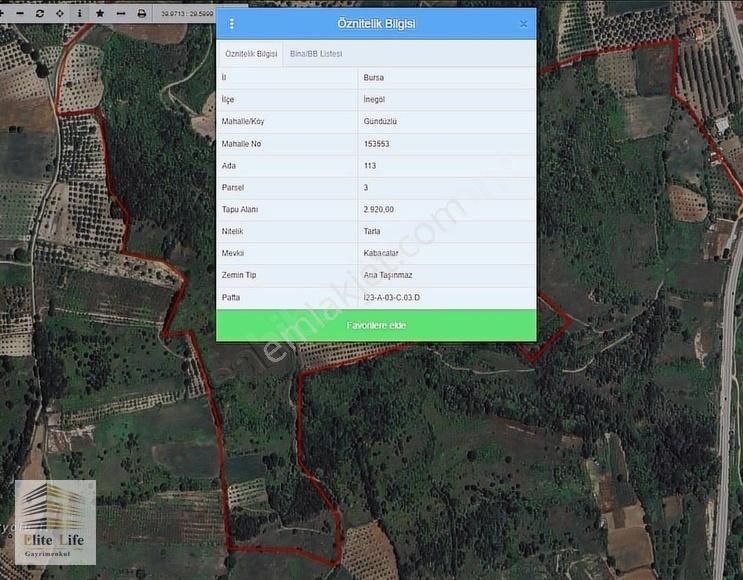Select the İnegöl district value
Screen dimensions: 743x580
pos(374,100)
